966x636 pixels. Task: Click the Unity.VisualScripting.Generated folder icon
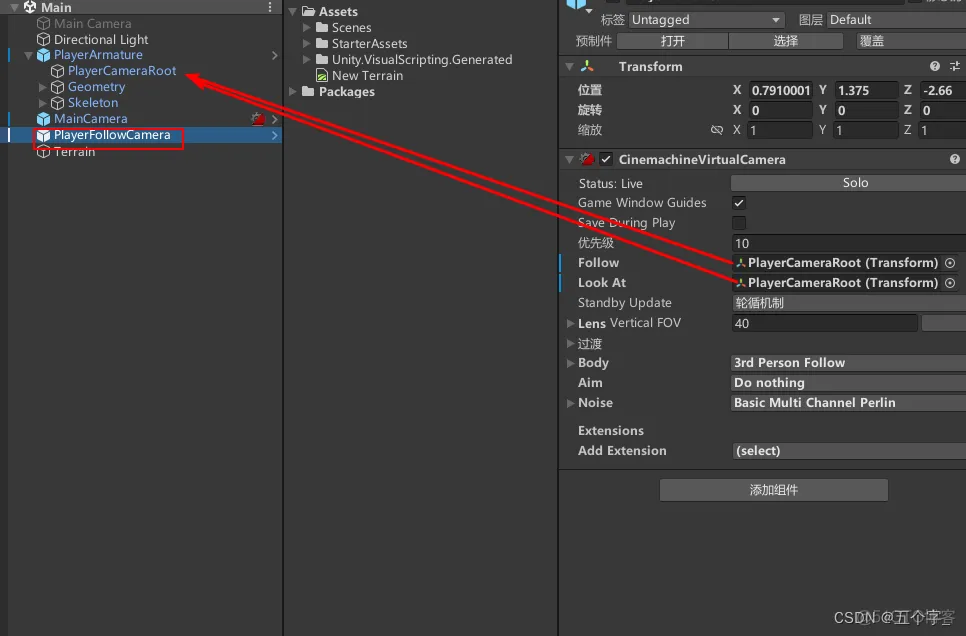[x=322, y=59]
